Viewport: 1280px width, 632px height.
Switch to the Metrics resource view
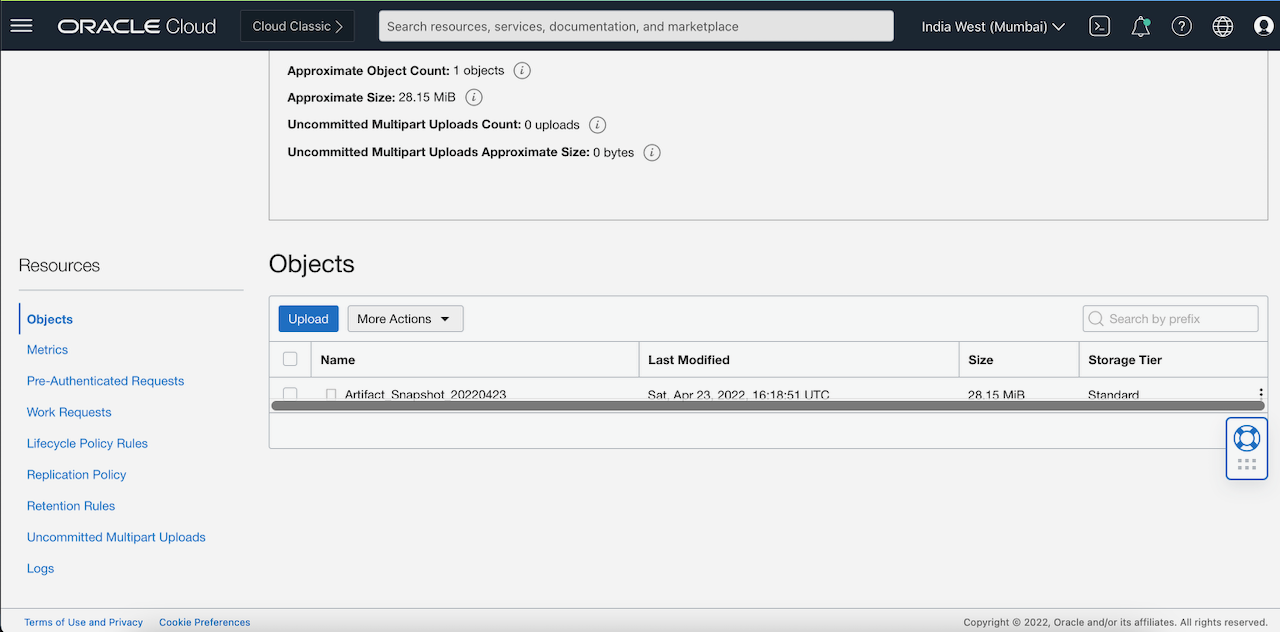[47, 350]
